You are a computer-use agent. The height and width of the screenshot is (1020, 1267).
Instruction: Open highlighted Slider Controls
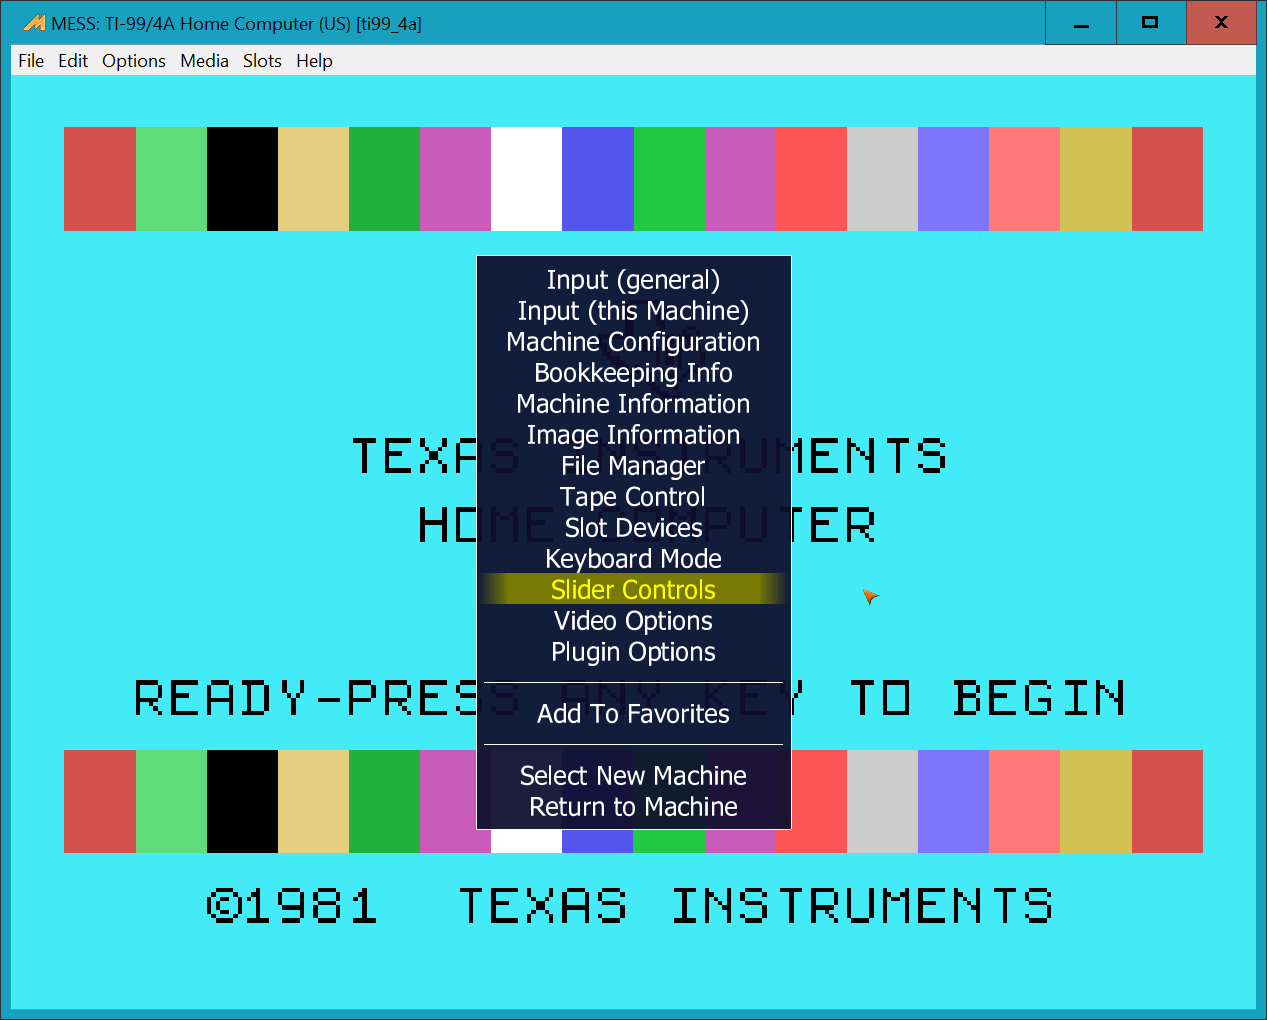633,590
